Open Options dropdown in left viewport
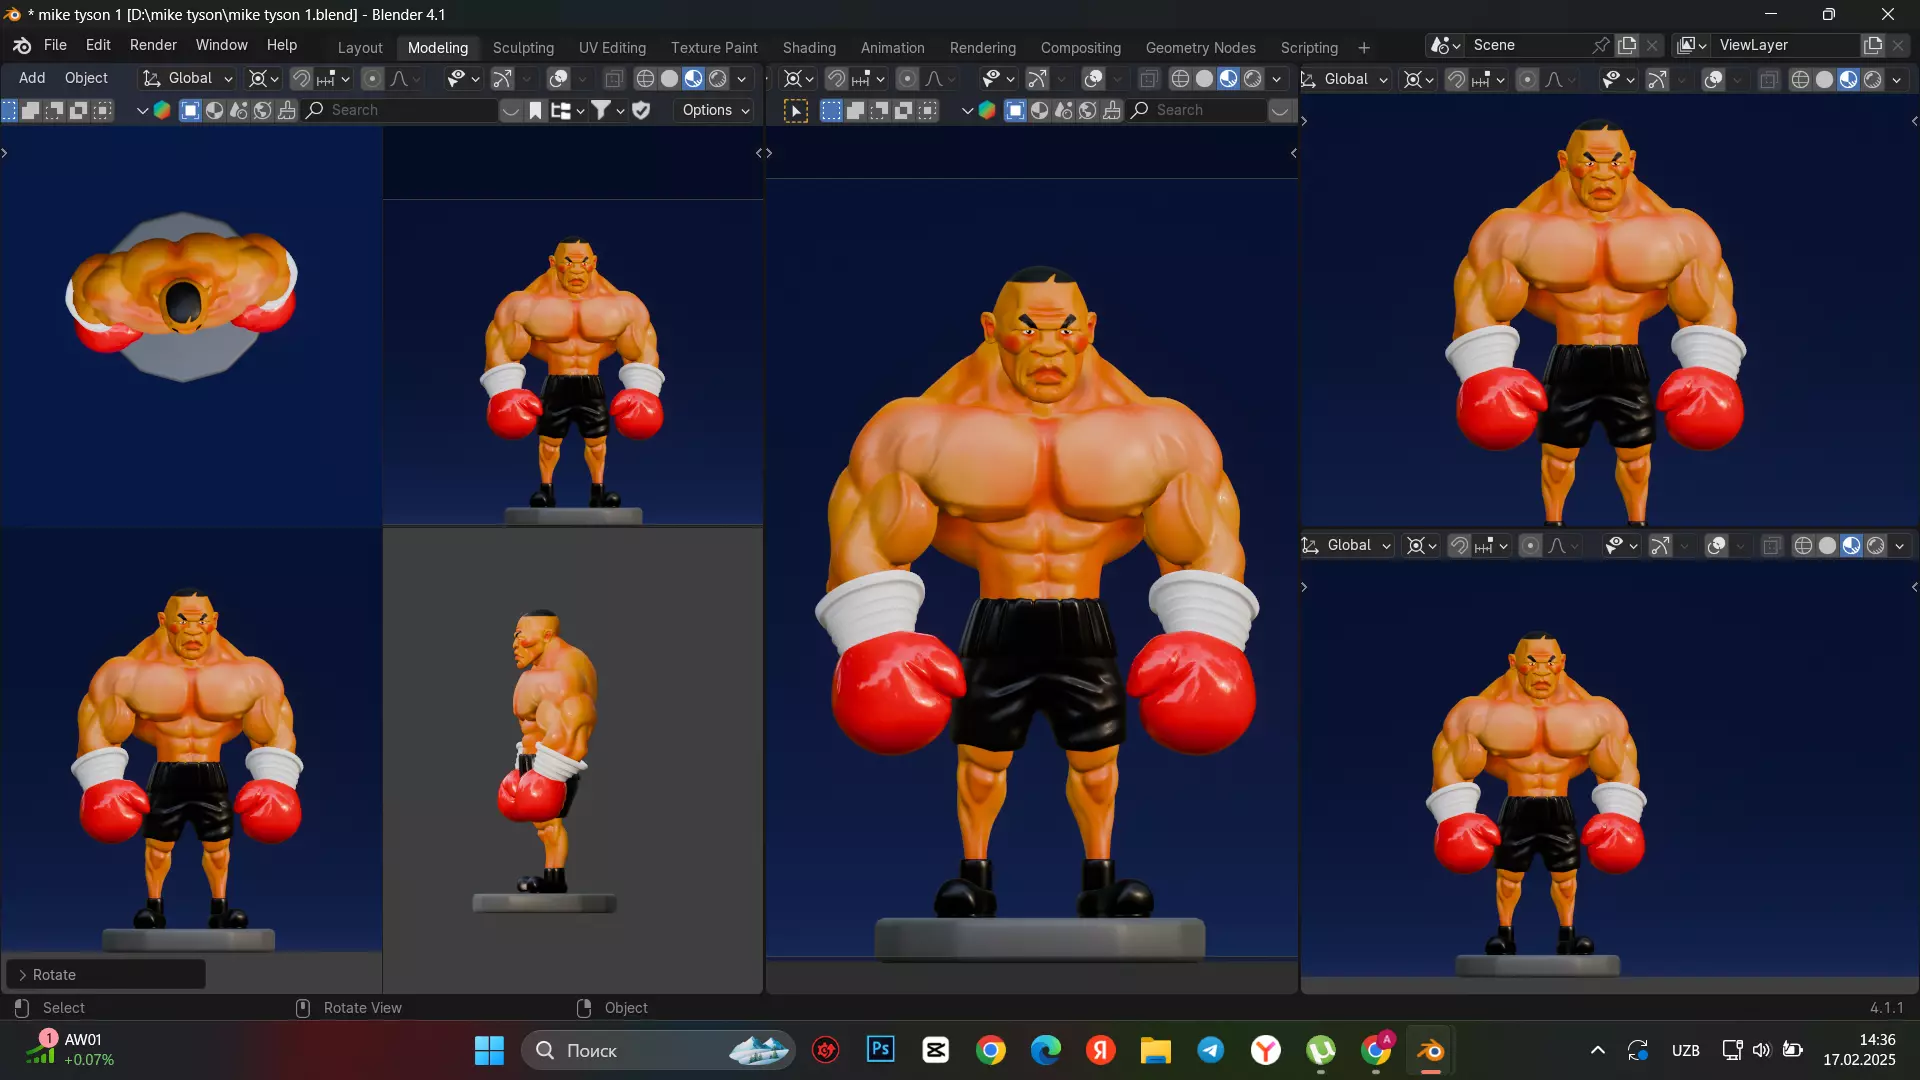The image size is (1920, 1080). pos(716,110)
